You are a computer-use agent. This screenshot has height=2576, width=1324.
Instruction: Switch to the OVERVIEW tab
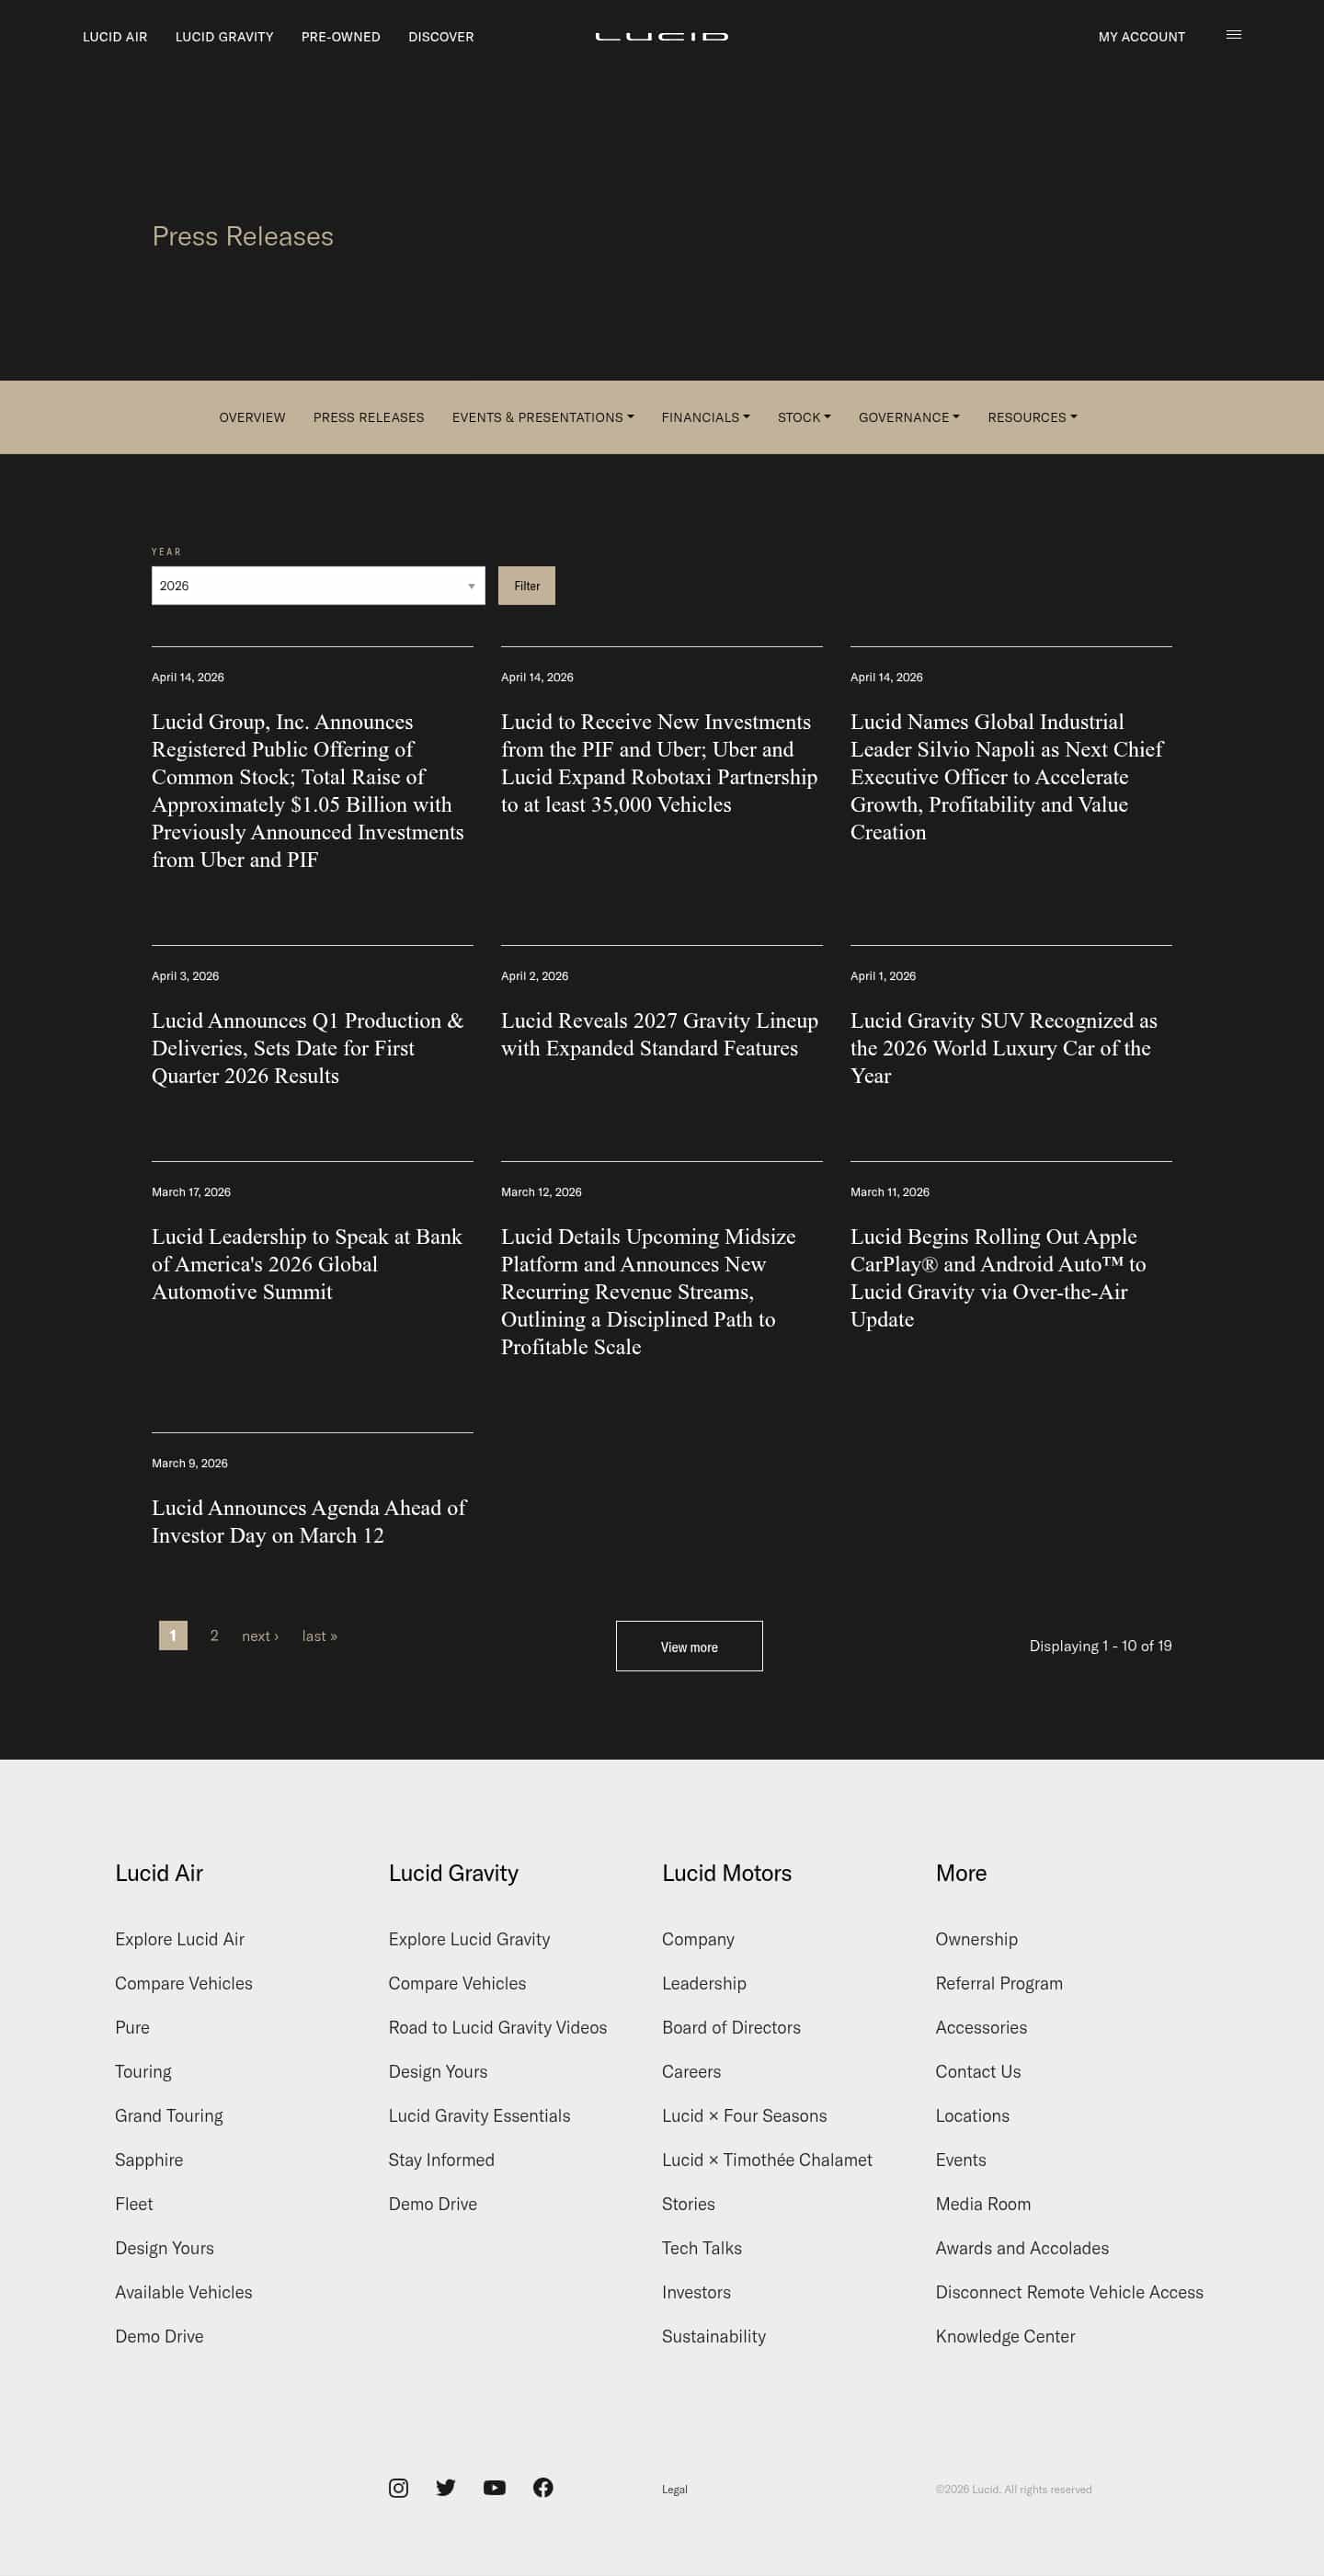252,417
